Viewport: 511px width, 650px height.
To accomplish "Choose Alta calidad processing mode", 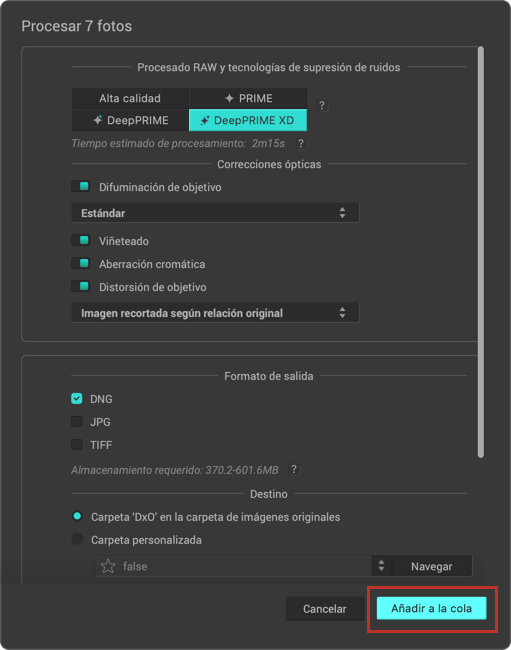I will [130, 98].
